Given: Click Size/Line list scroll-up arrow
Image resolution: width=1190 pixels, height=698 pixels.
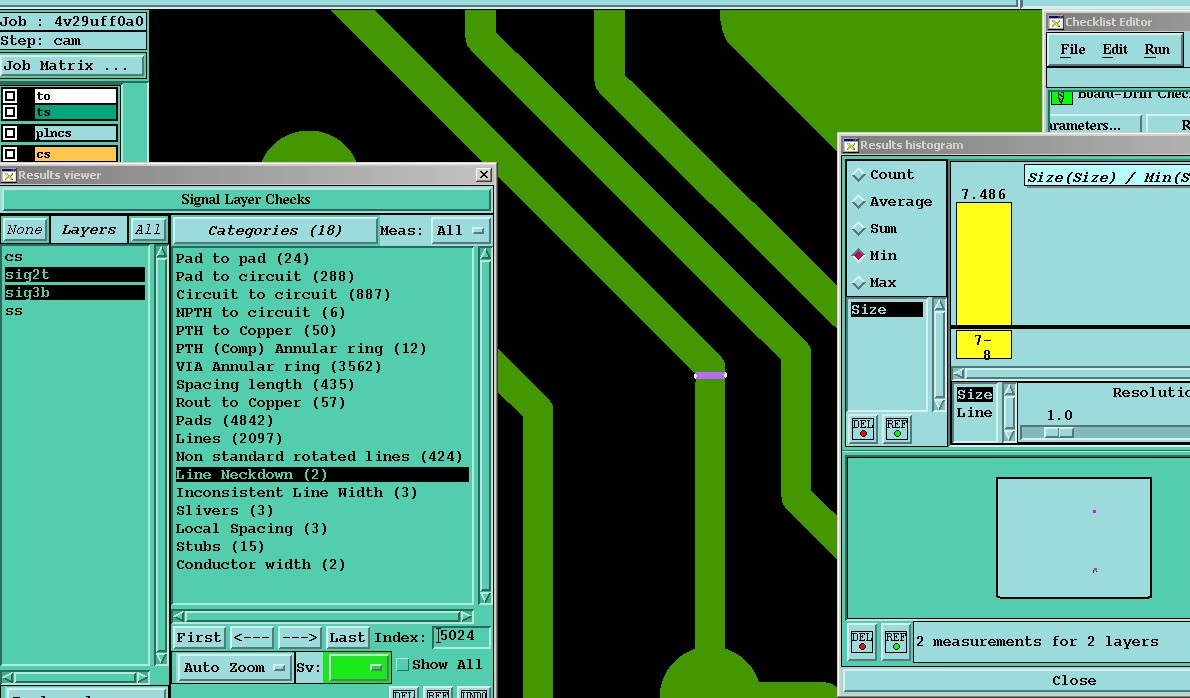Looking at the screenshot, I should pyautogui.click(x=1009, y=390).
